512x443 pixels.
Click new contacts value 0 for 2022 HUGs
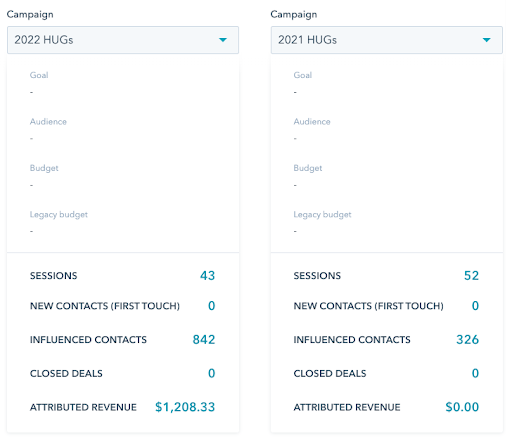[x=212, y=306]
